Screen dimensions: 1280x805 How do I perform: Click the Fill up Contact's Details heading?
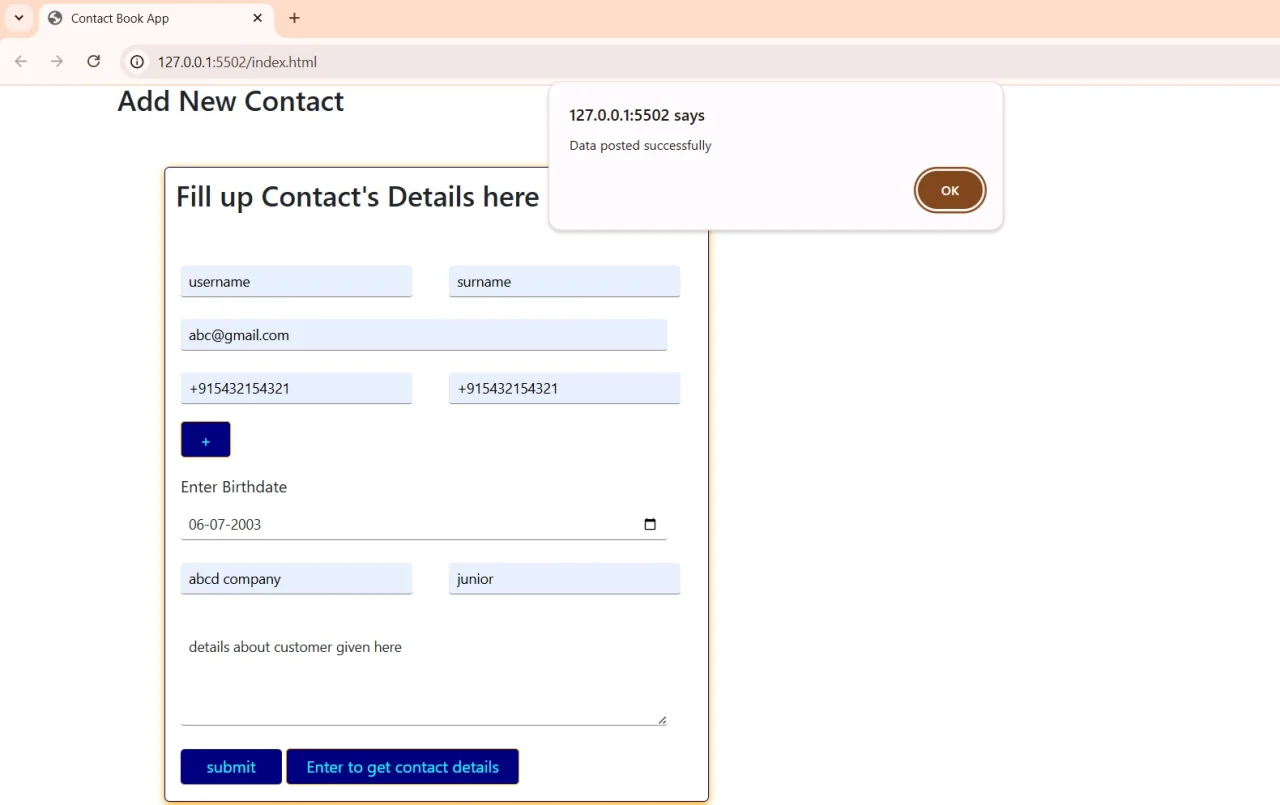point(358,196)
